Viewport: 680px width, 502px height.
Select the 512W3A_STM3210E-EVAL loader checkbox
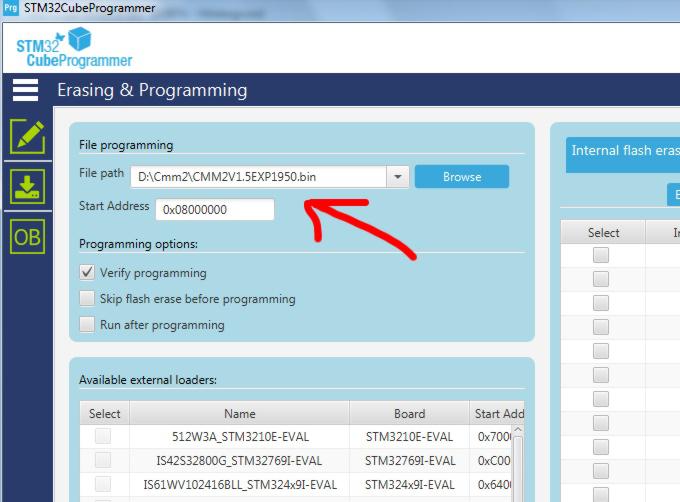(103, 437)
